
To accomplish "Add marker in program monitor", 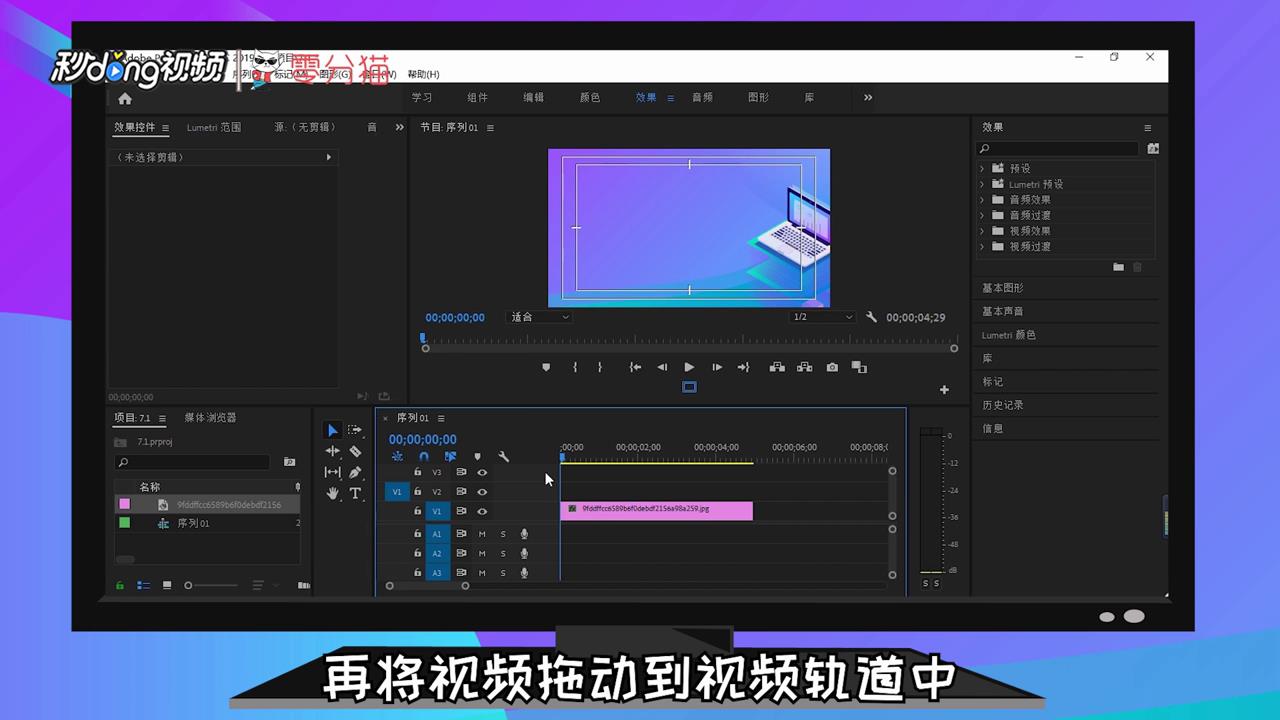I will [546, 367].
